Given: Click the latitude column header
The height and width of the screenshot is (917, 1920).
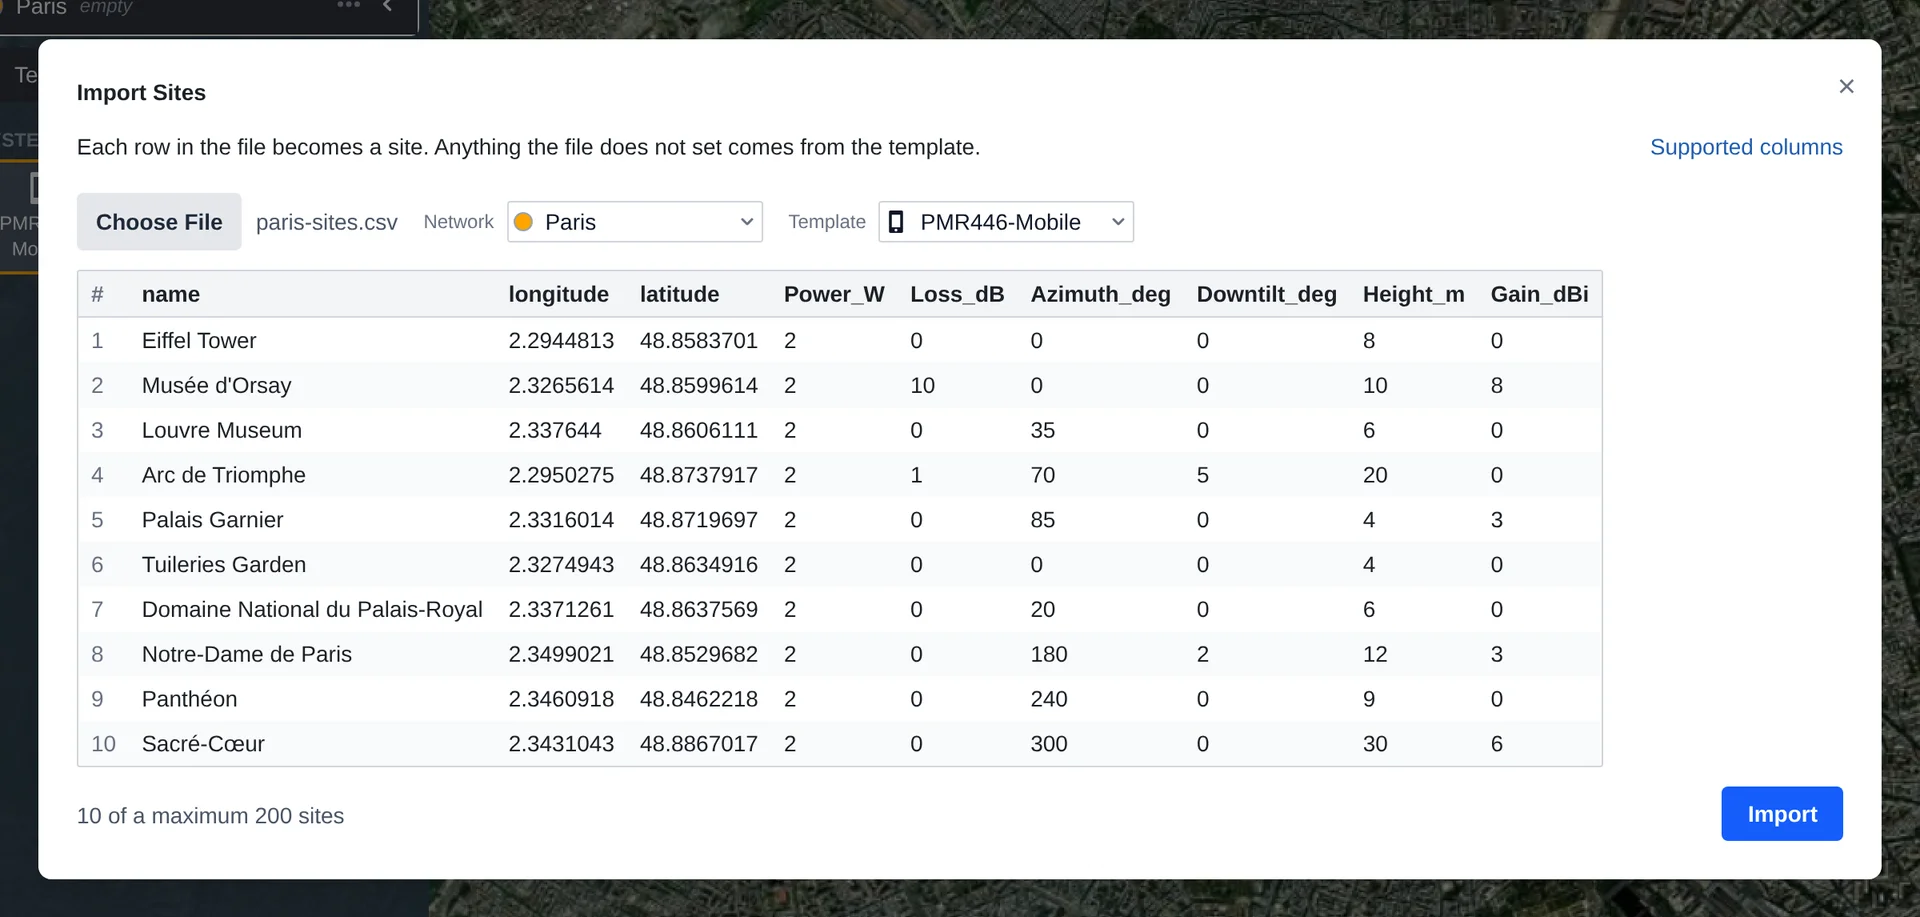Looking at the screenshot, I should tap(680, 294).
